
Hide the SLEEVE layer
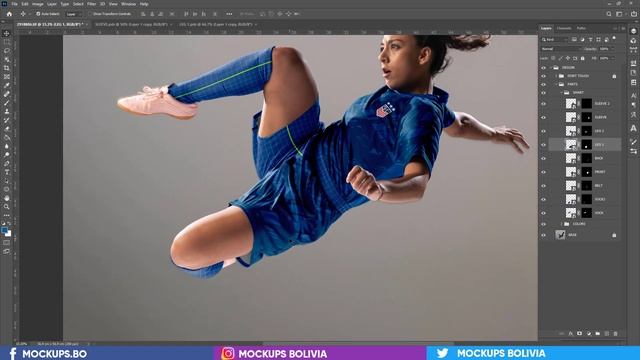click(543, 117)
